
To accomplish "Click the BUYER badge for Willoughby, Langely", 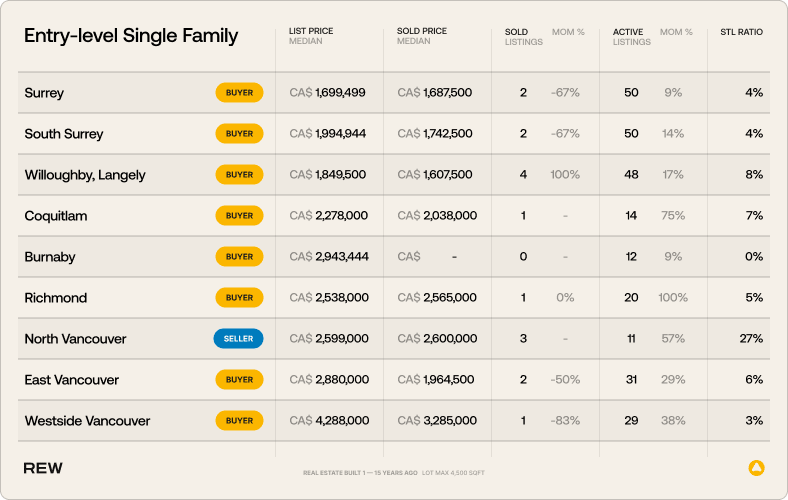I will 239,175.
